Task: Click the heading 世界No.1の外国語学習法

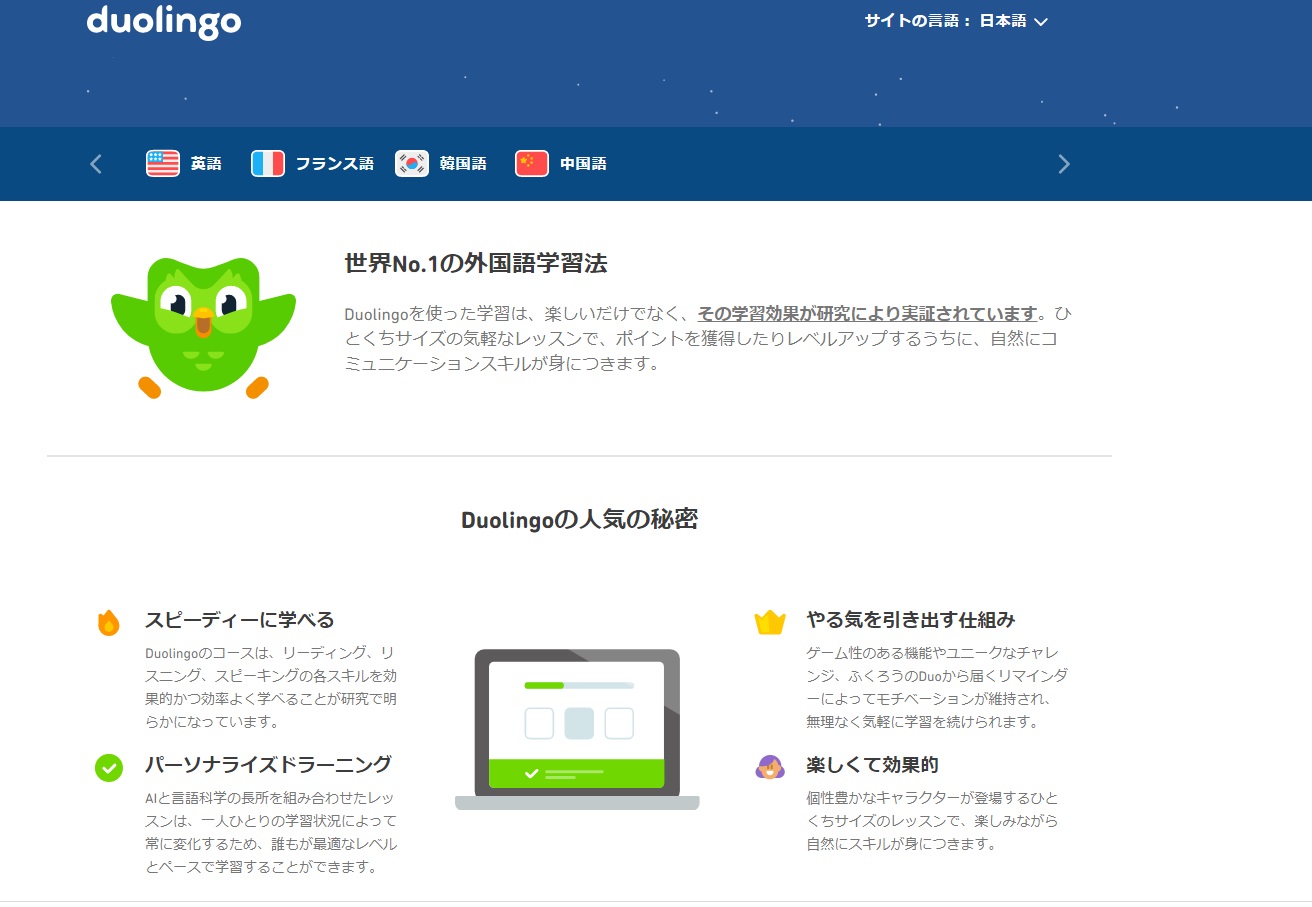Action: pyautogui.click(x=476, y=264)
